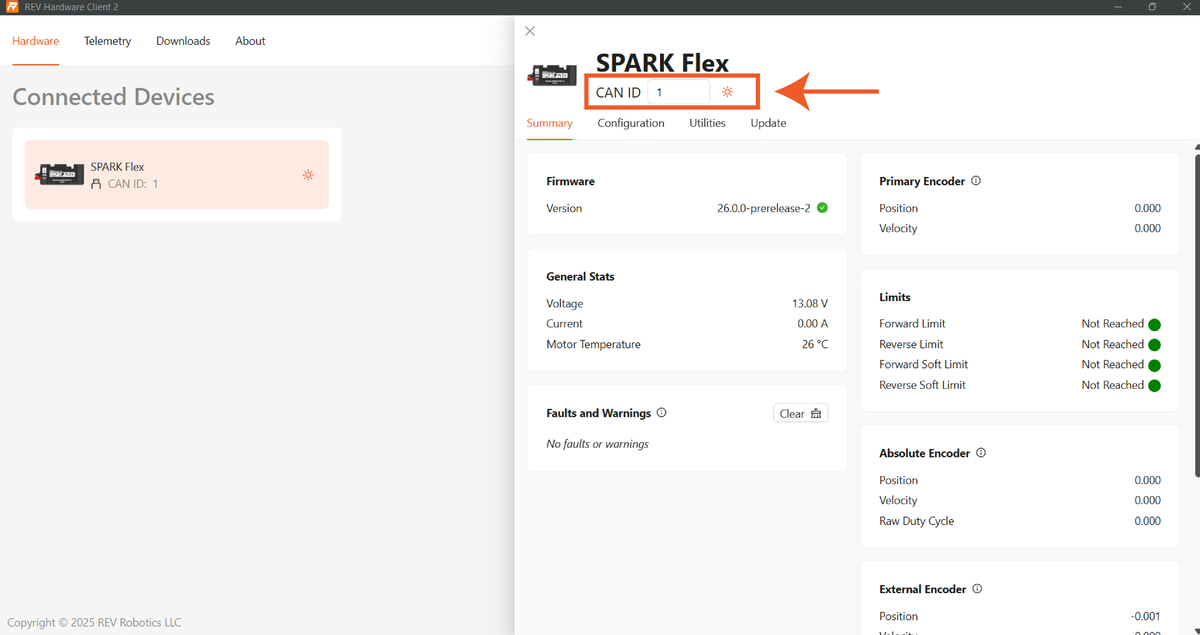Clear the faults and warnings
The image size is (1200, 635).
click(800, 413)
